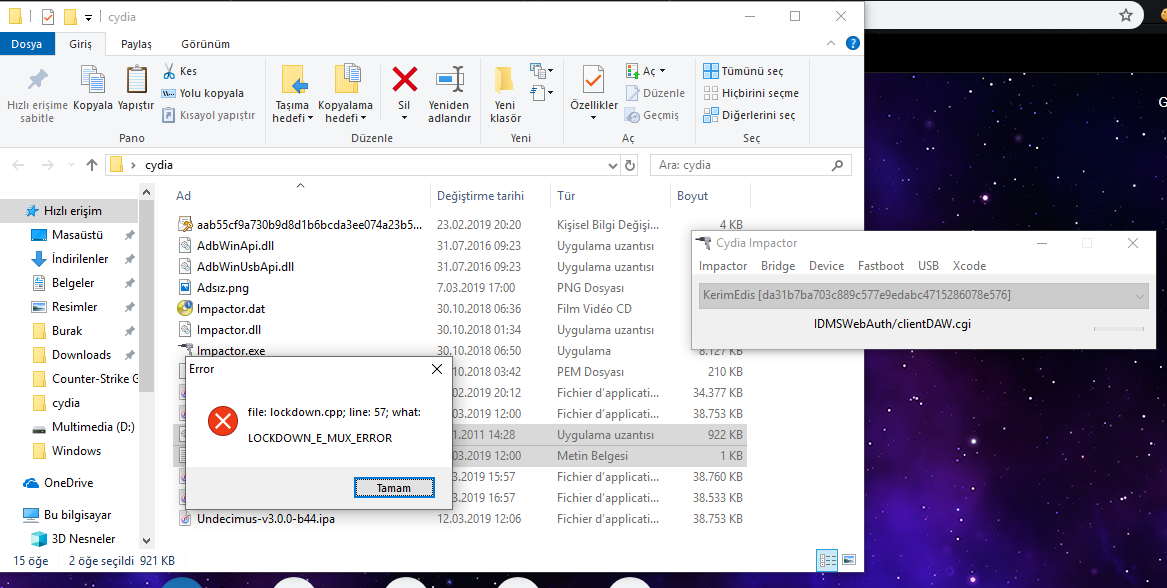Image resolution: width=1167 pixels, height=588 pixels.
Task: Click Düzenle in the Aç group
Action: (655, 93)
